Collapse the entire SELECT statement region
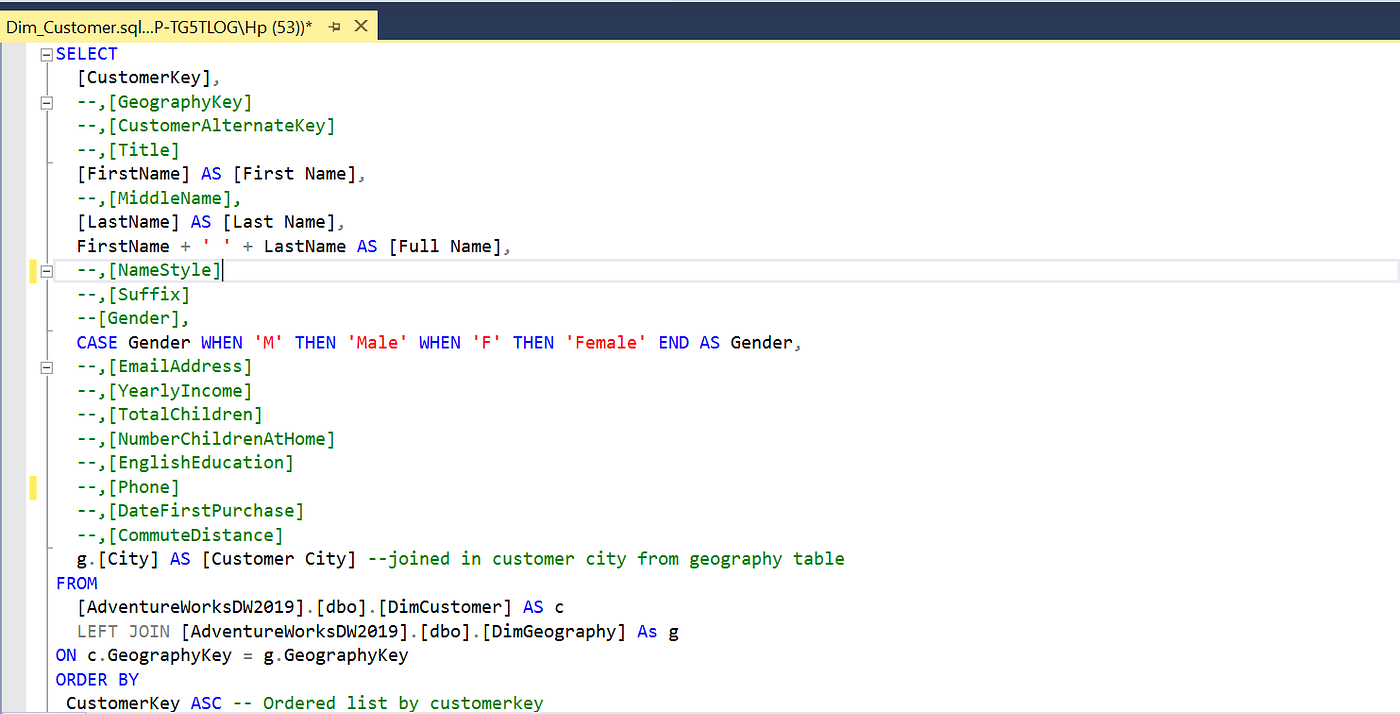Viewport: 1400px width, 714px height. click(x=46, y=53)
